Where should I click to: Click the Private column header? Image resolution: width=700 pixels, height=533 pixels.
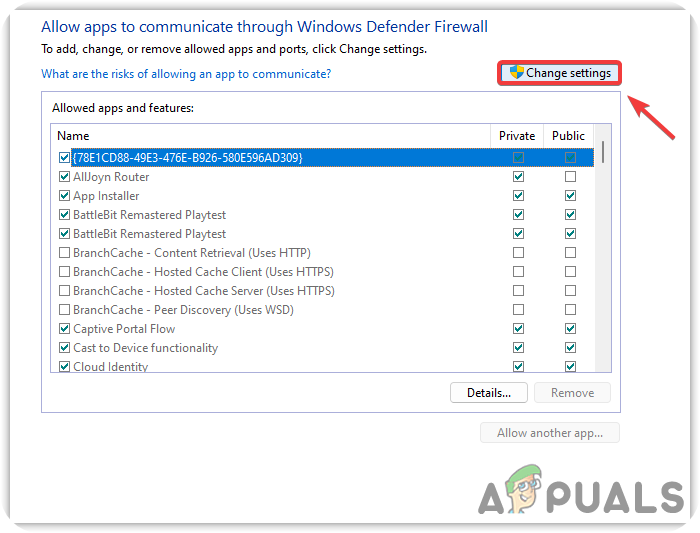click(x=517, y=136)
